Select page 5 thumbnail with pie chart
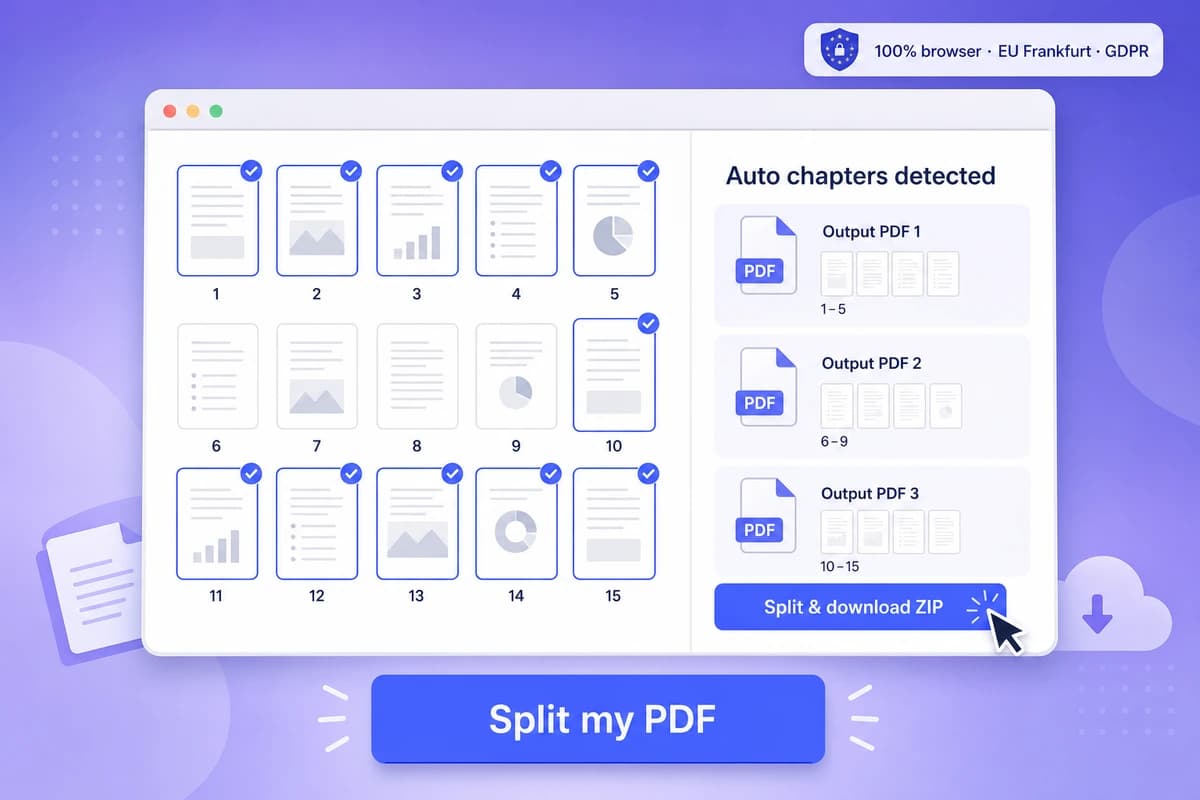Viewport: 1200px width, 800px height. click(x=614, y=221)
